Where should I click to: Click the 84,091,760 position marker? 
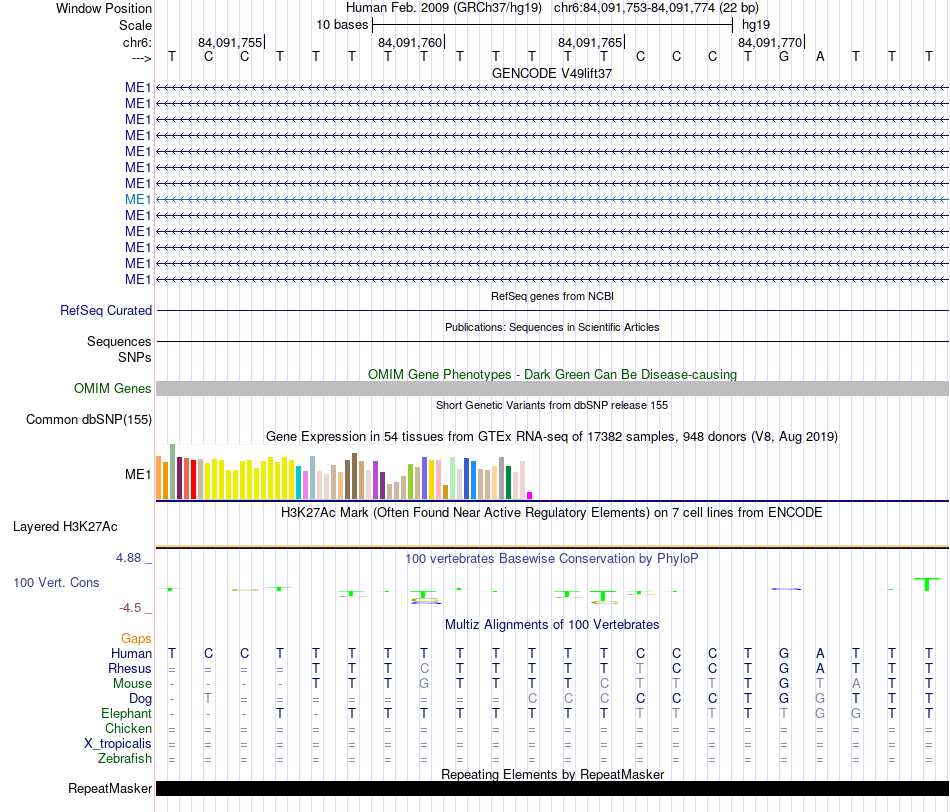point(411,42)
